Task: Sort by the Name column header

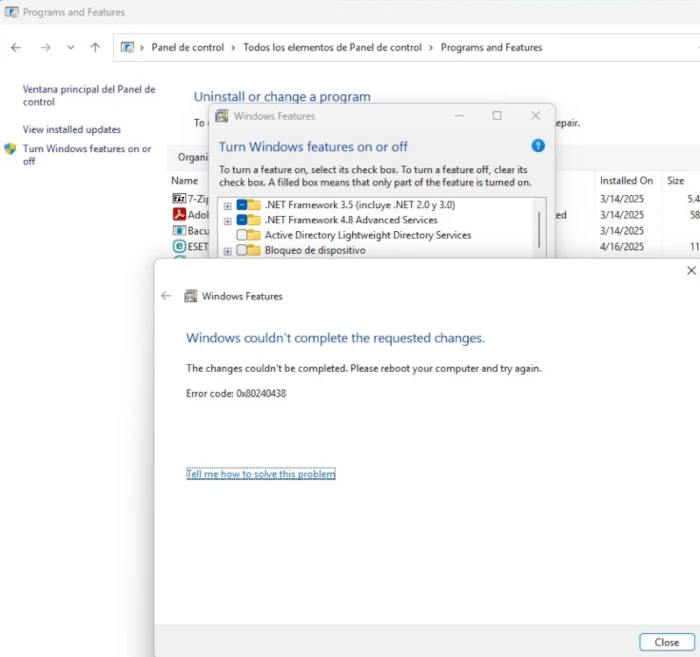Action: (184, 181)
